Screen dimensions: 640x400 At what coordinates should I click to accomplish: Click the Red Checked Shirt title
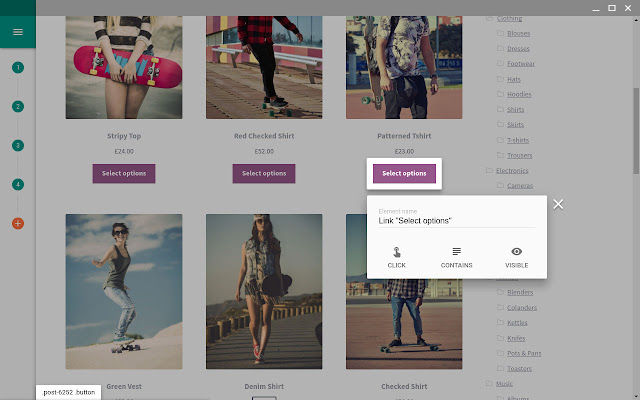264,136
